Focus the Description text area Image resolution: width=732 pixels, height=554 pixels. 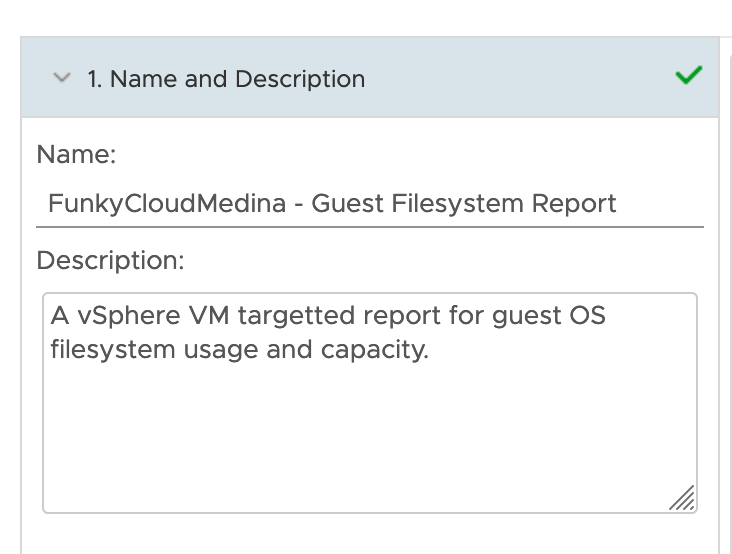370,403
